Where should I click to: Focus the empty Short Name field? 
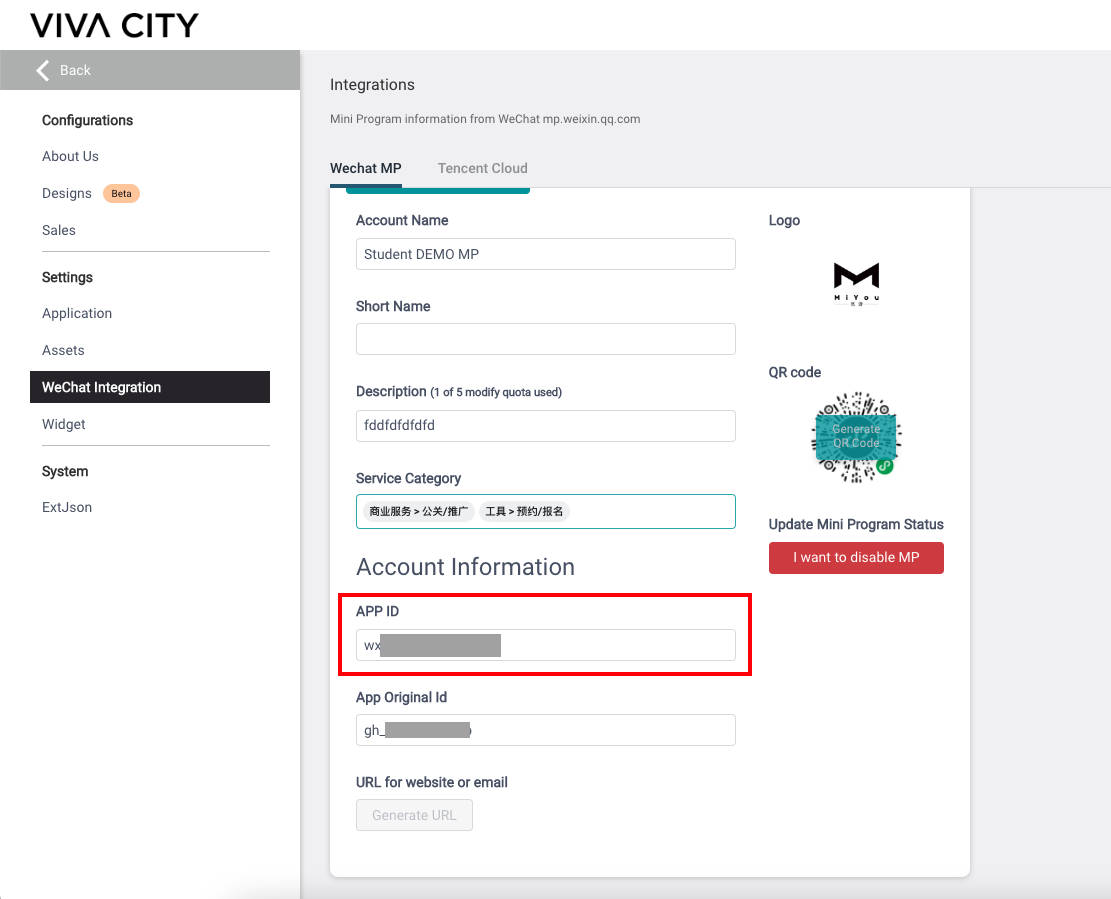pyautogui.click(x=546, y=339)
